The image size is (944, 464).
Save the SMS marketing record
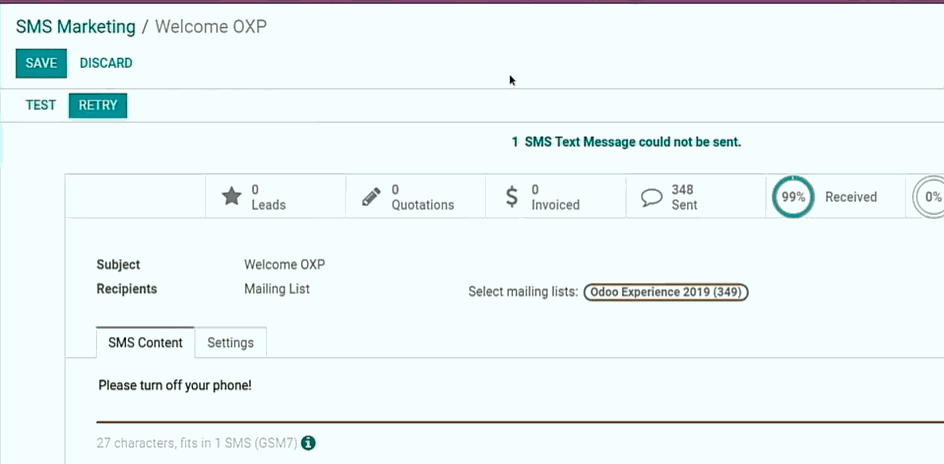pyautogui.click(x=41, y=63)
